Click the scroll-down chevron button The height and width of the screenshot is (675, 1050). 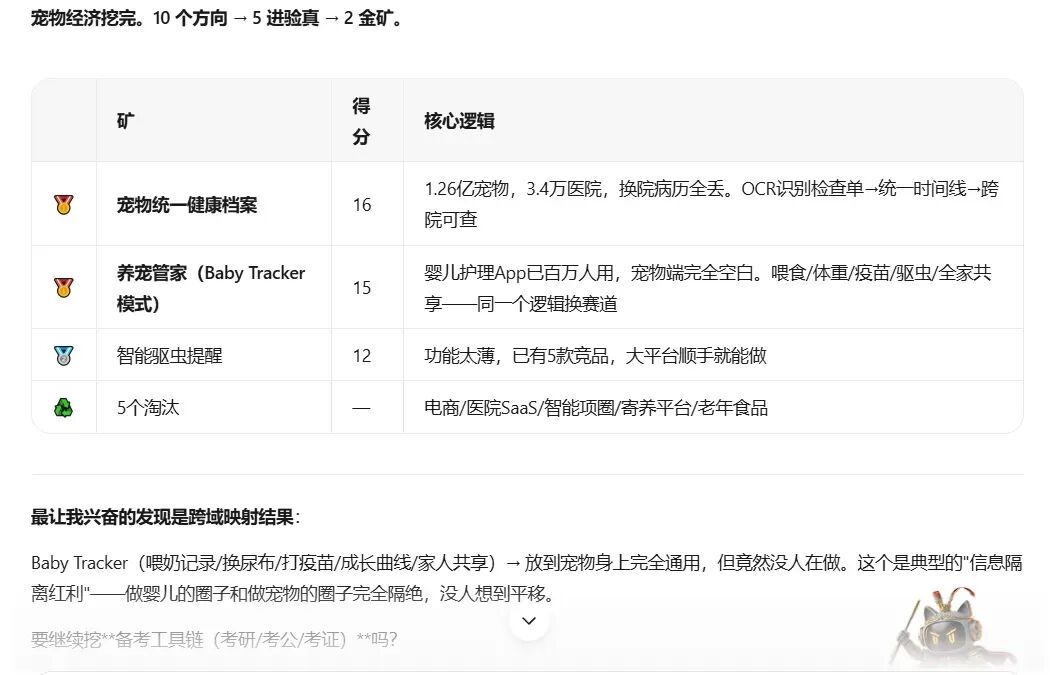[529, 621]
